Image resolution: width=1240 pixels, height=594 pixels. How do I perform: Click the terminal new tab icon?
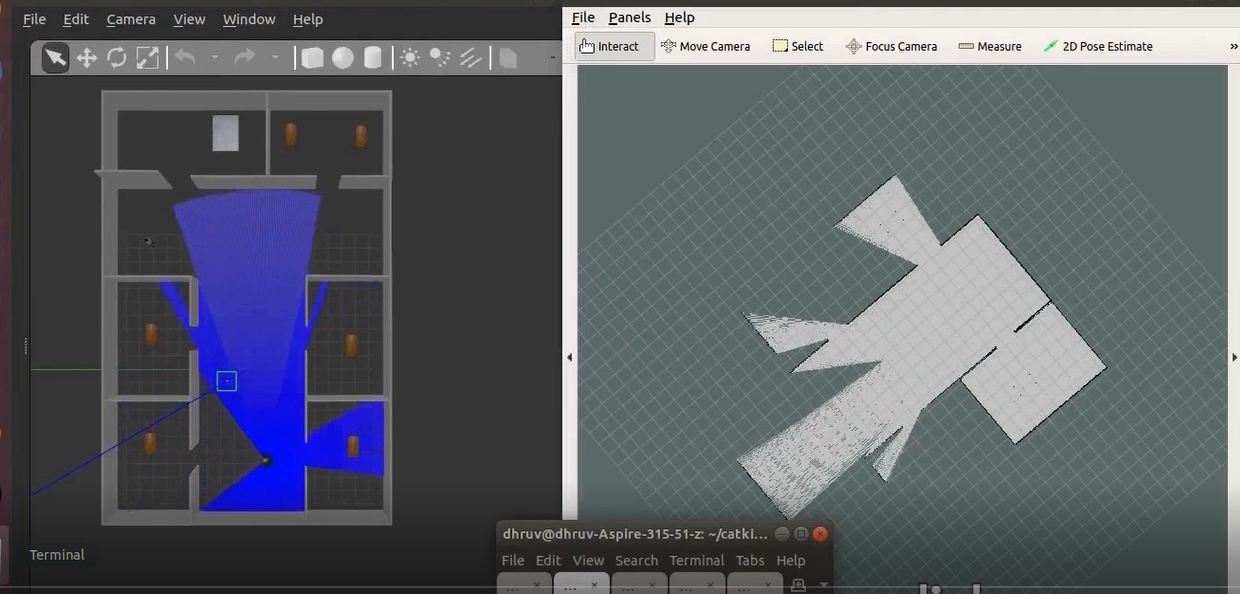click(x=798, y=585)
